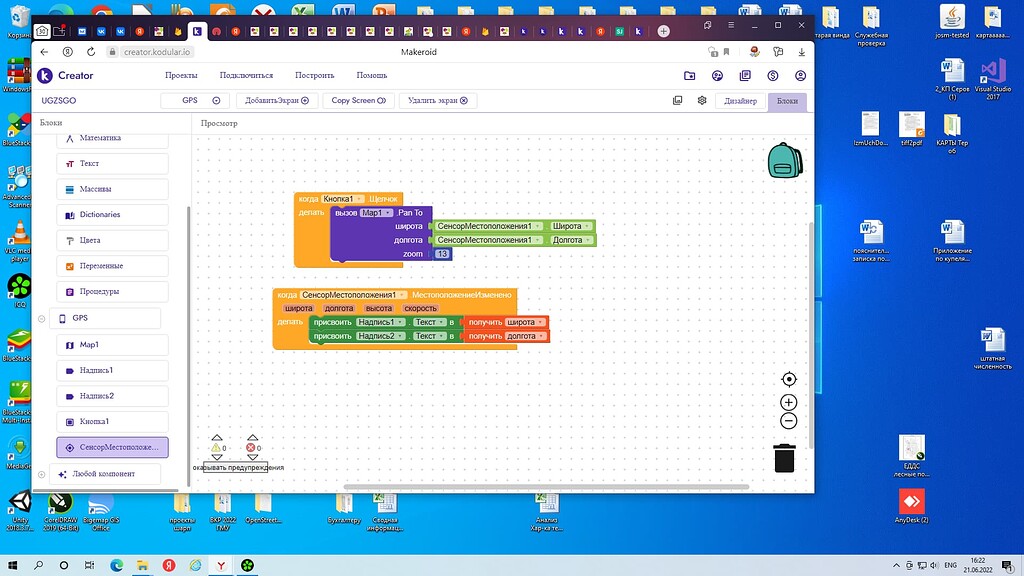Open the Построить menu
The width and height of the screenshot is (1024, 576).
[314, 76]
